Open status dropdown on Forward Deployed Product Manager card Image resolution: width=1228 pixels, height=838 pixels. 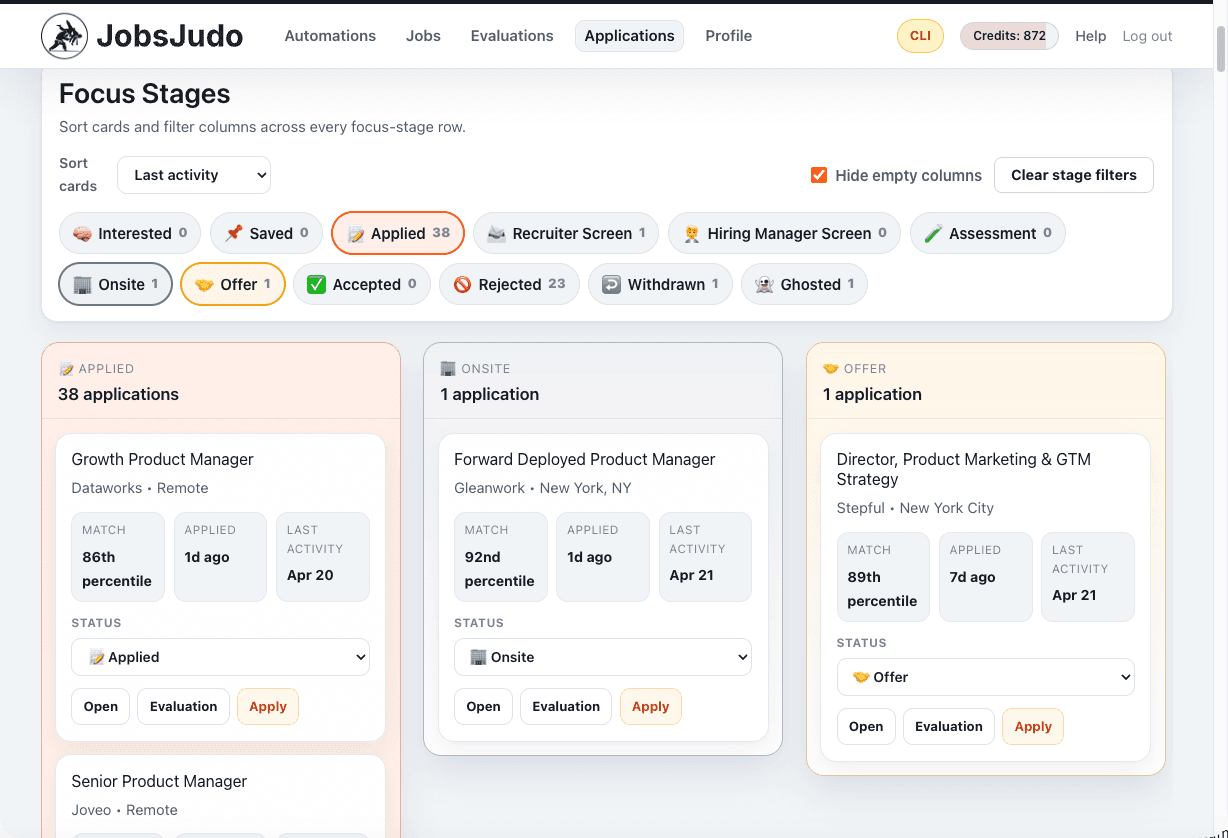(x=603, y=657)
